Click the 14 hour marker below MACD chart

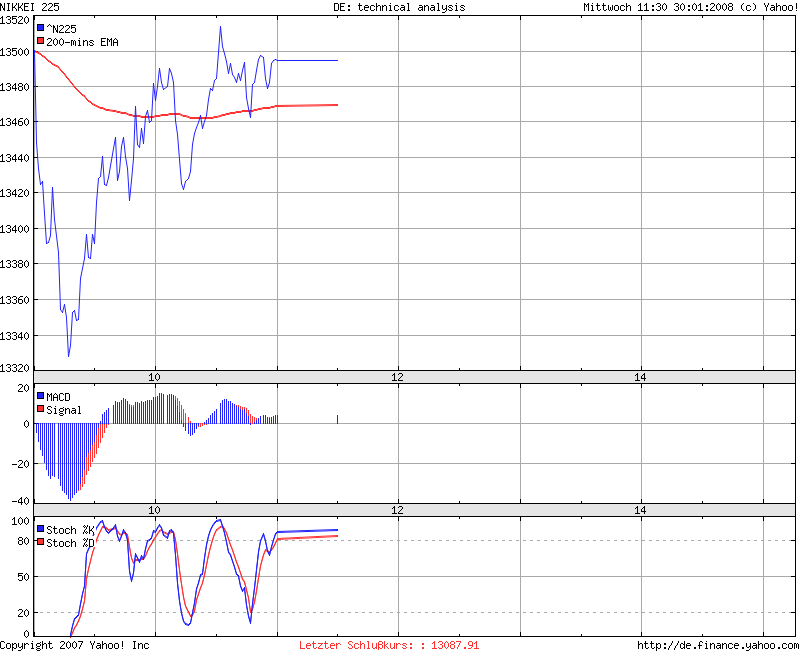(640, 510)
